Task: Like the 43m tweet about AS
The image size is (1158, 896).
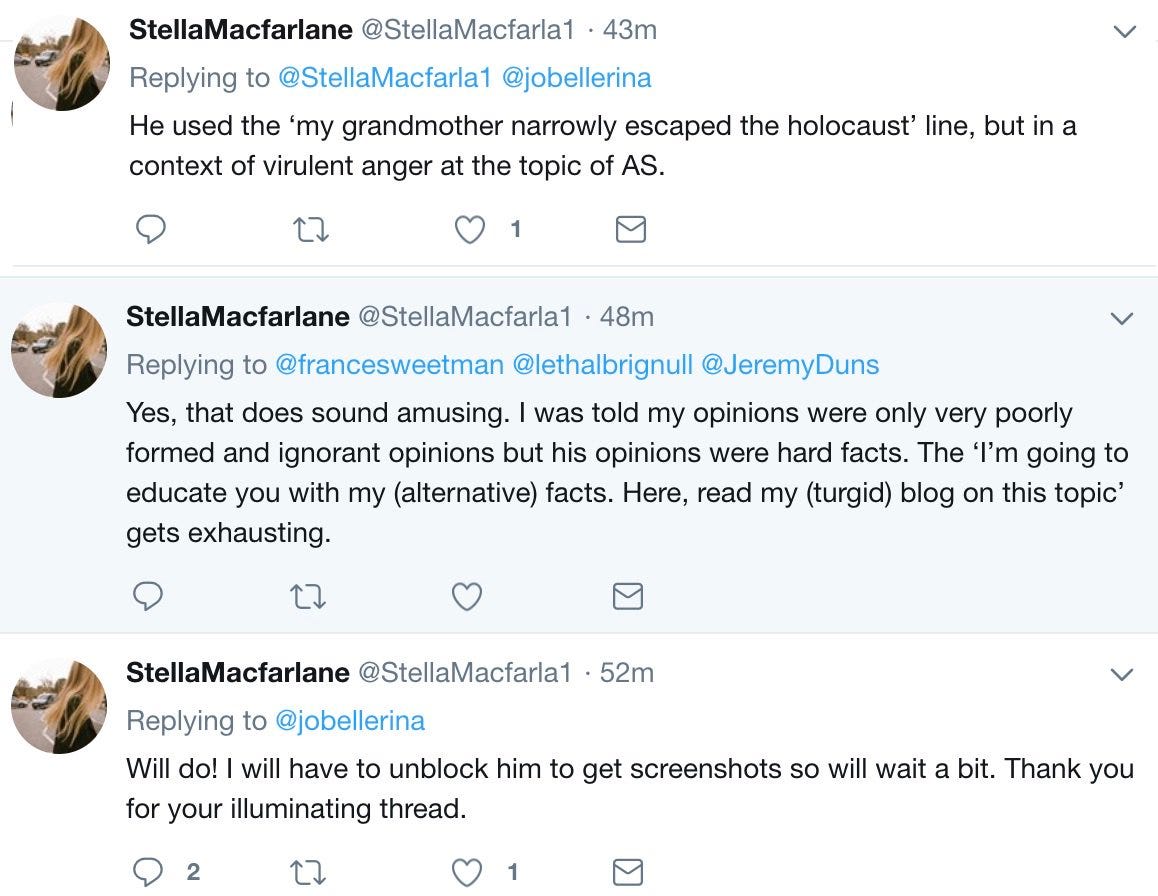Action: pos(470,230)
